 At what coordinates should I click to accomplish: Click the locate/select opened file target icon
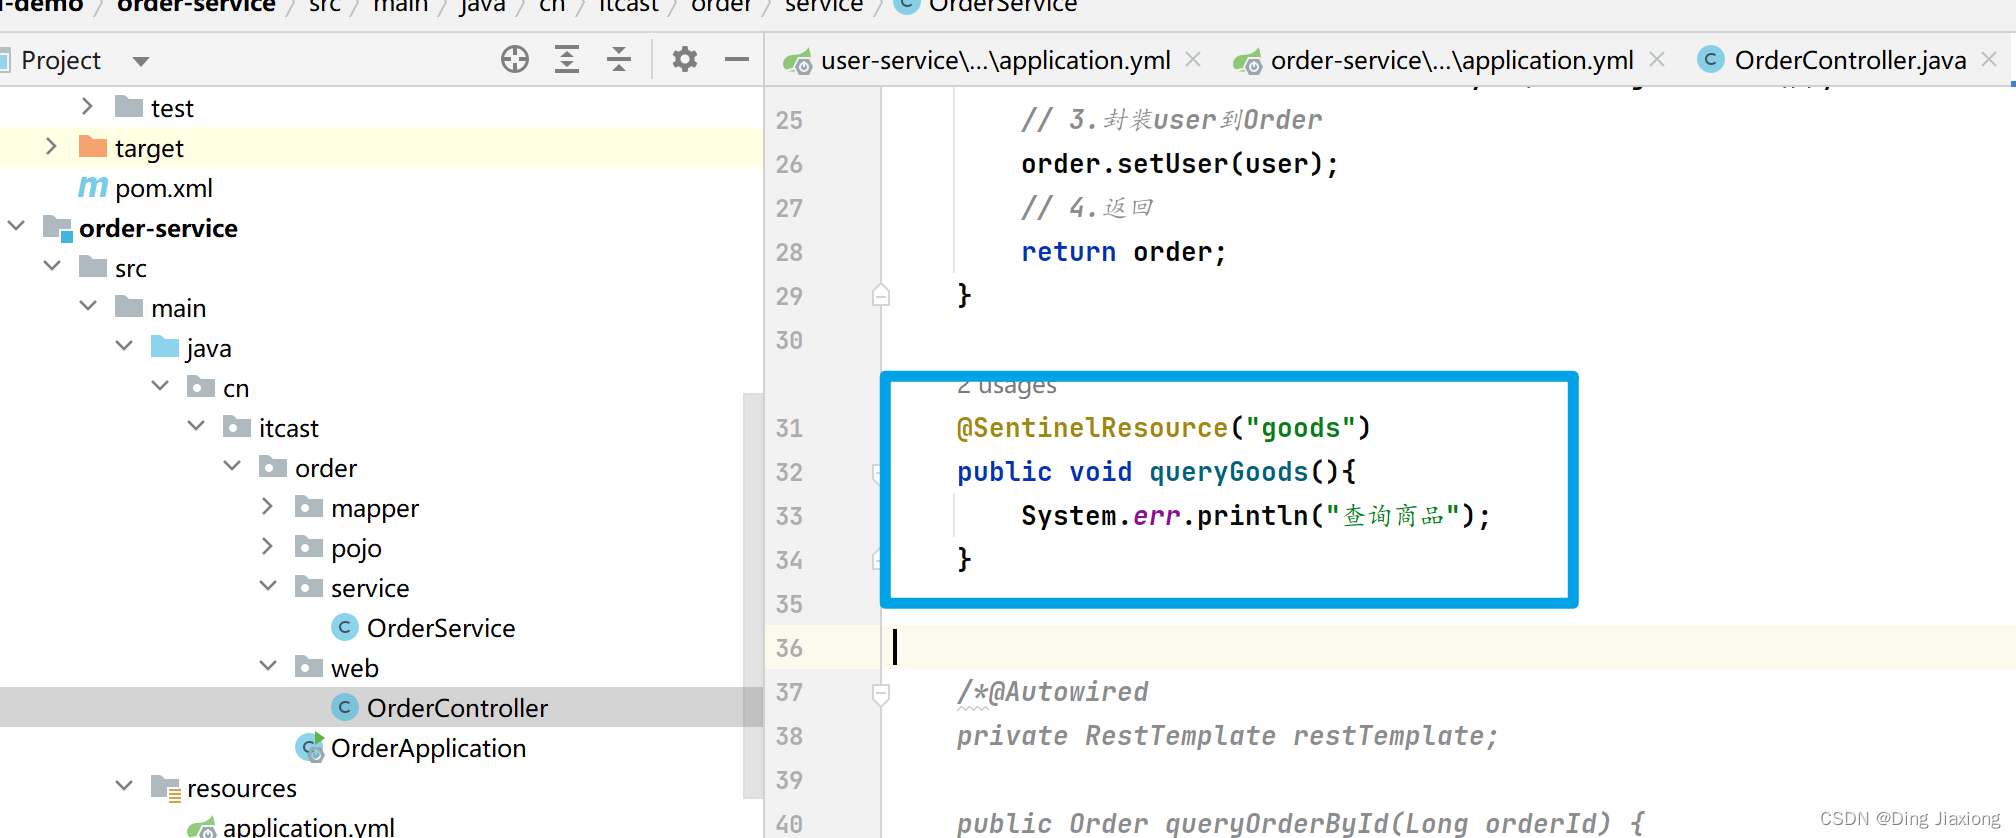(515, 60)
